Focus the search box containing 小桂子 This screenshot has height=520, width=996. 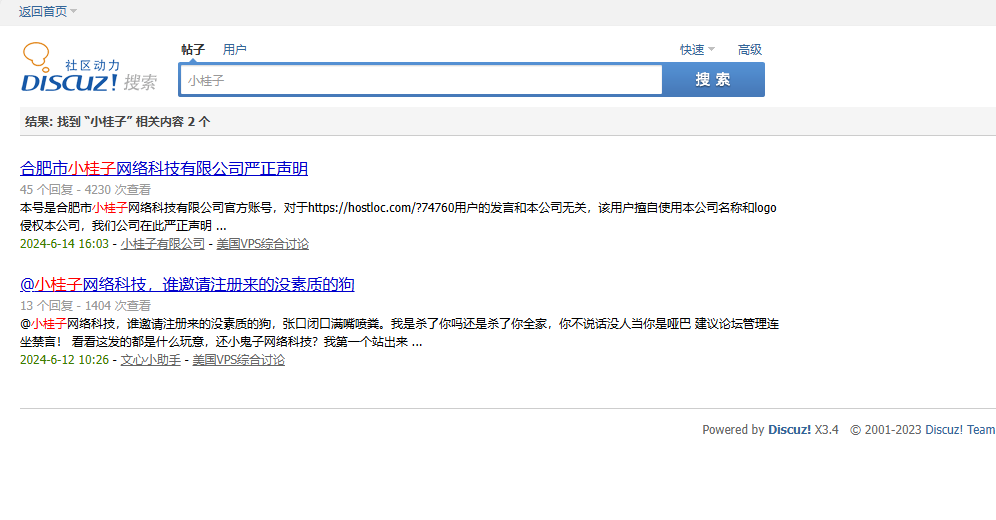pos(420,80)
